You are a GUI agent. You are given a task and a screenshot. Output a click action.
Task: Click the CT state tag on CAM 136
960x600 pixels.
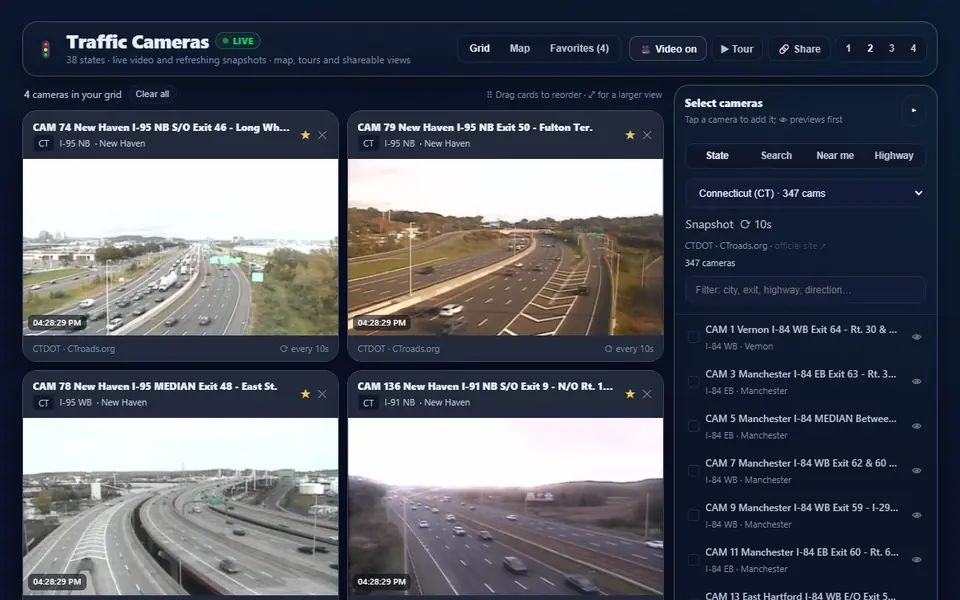click(368, 403)
